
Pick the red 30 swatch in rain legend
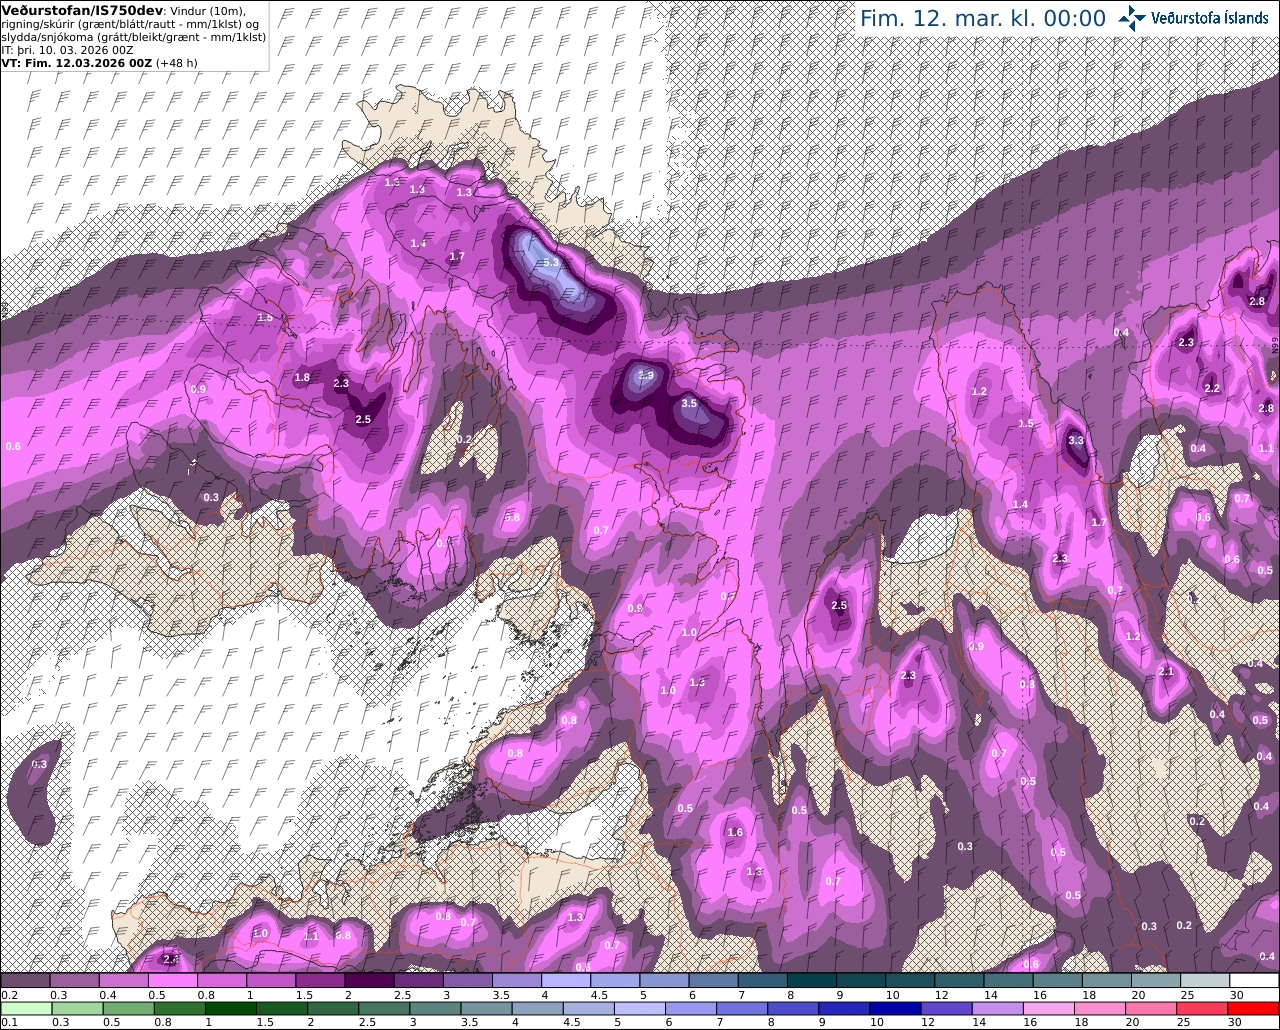pos(1254,1008)
